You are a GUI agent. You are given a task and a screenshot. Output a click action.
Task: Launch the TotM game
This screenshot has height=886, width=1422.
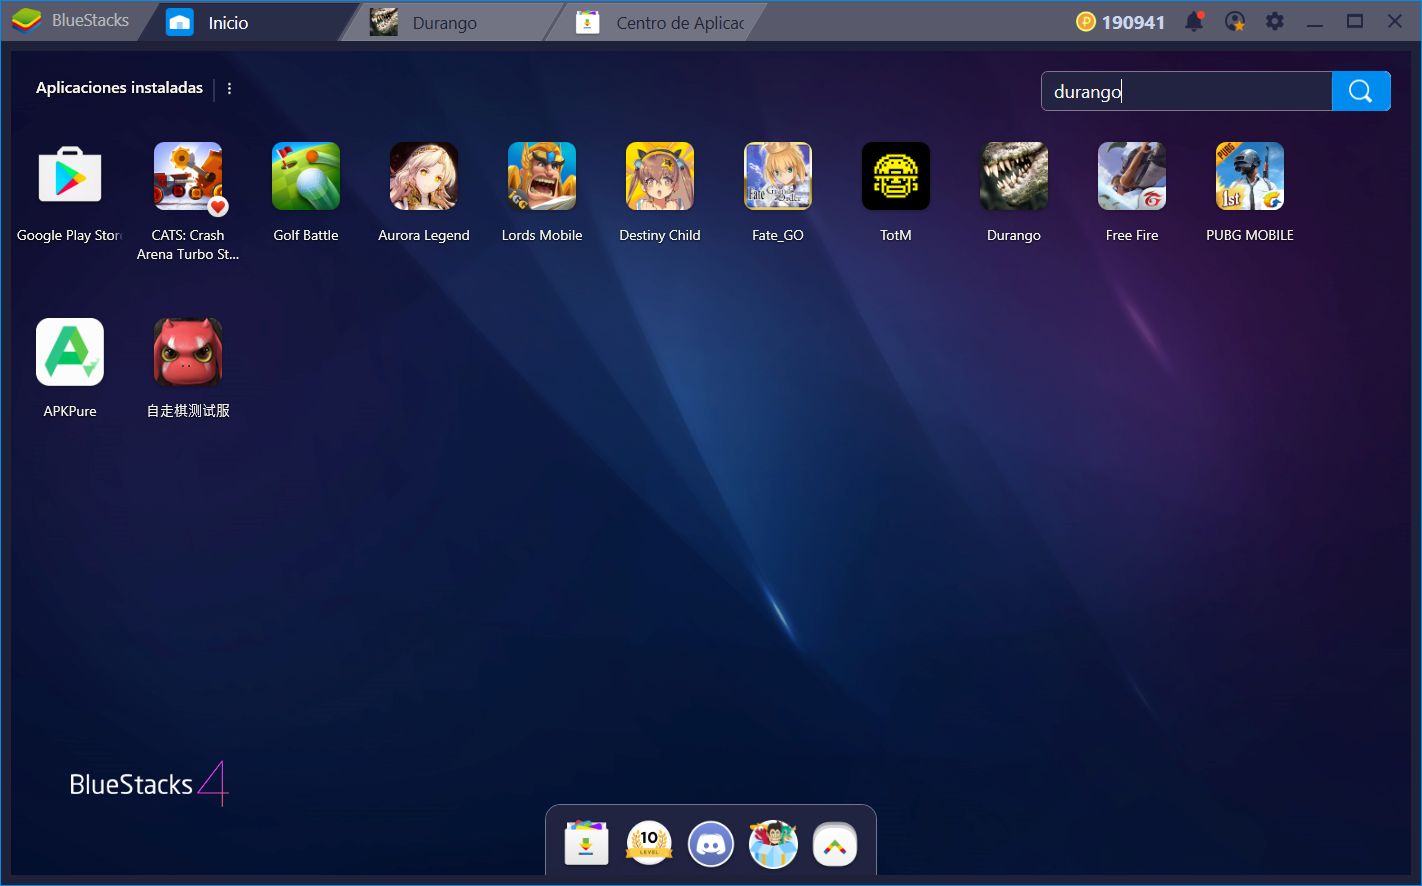click(896, 176)
